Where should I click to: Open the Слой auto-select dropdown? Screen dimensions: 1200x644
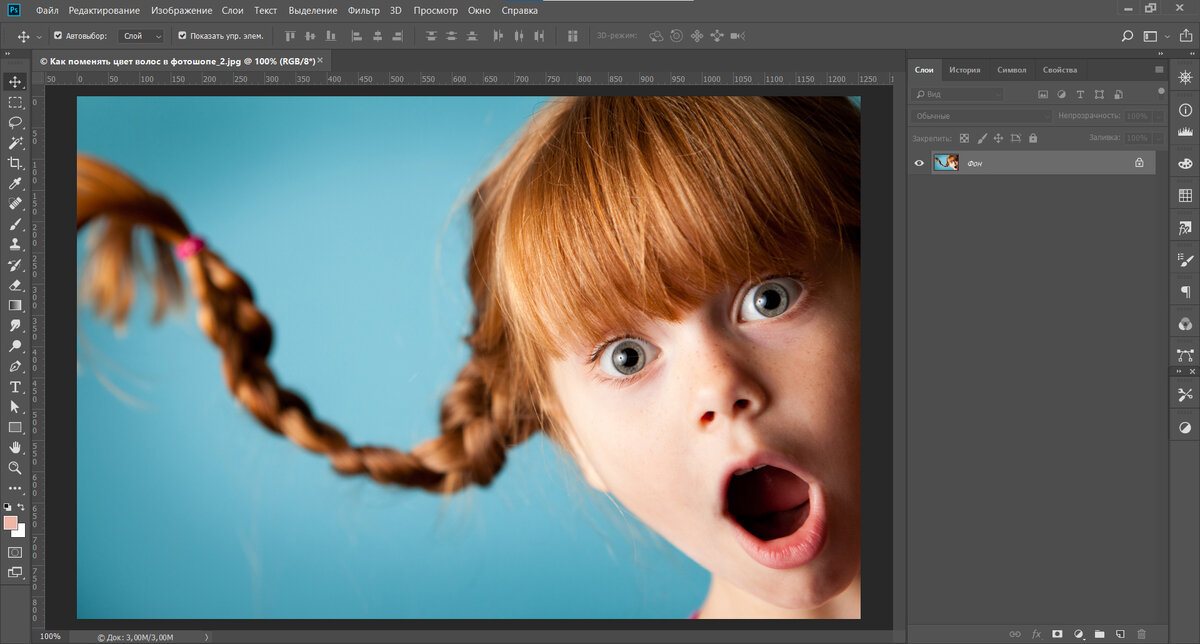click(x=140, y=36)
